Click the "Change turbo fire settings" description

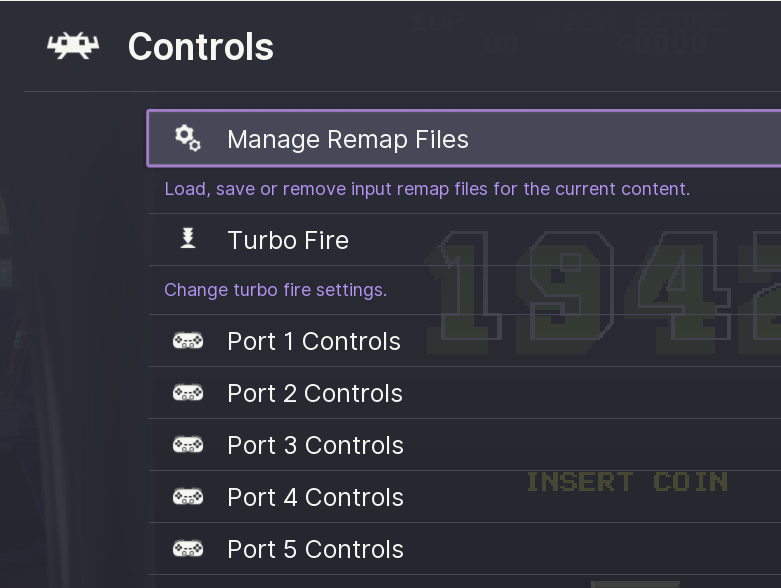coord(275,290)
